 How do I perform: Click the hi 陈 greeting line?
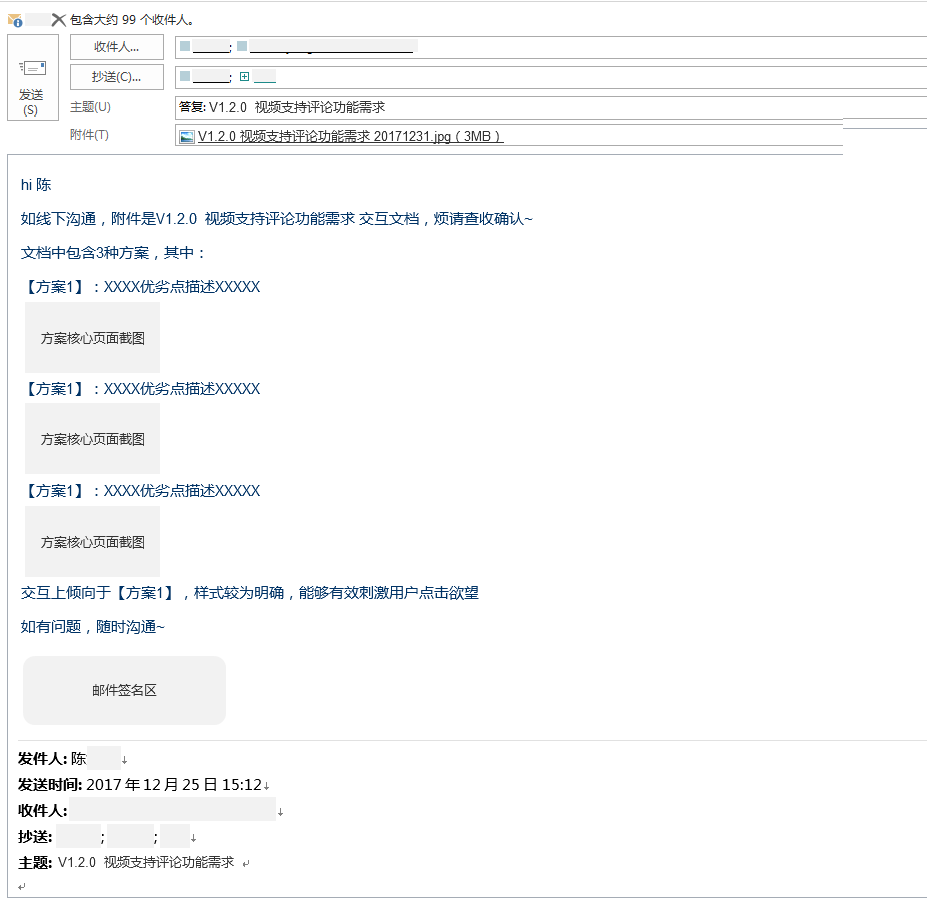point(36,185)
